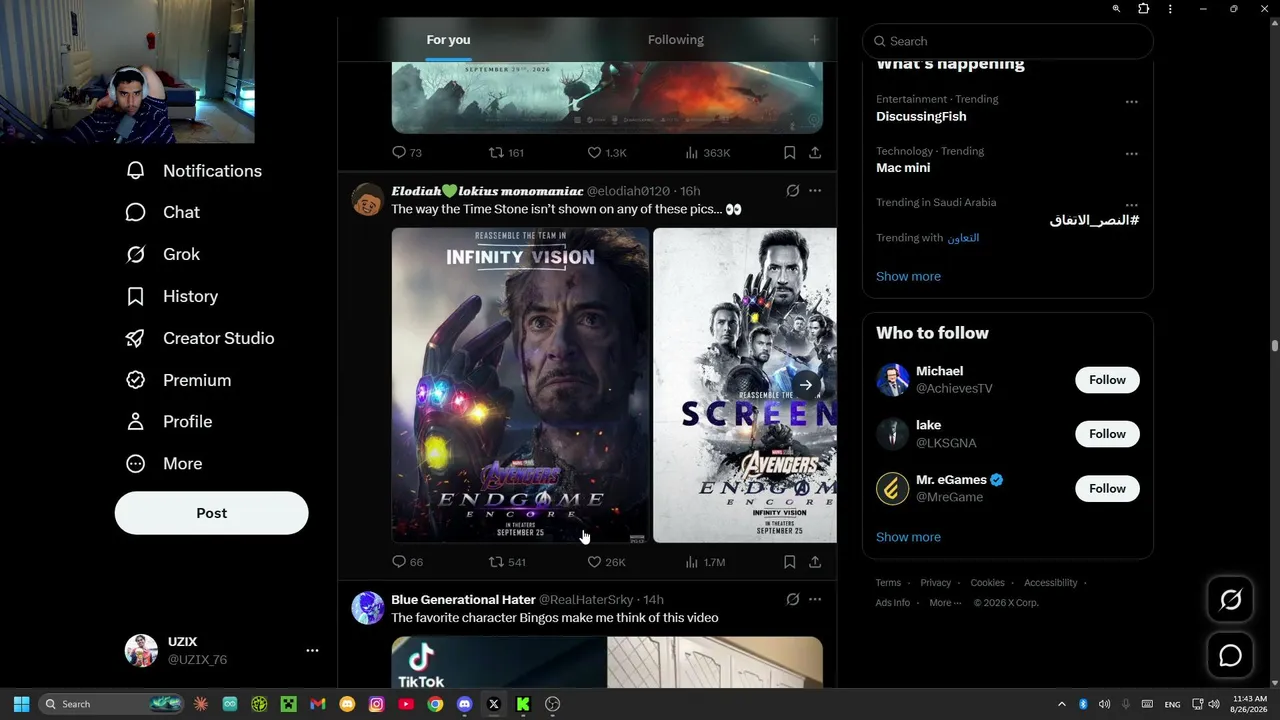Repost the post with 161 reposts
This screenshot has height=720, width=1280.
506,153
